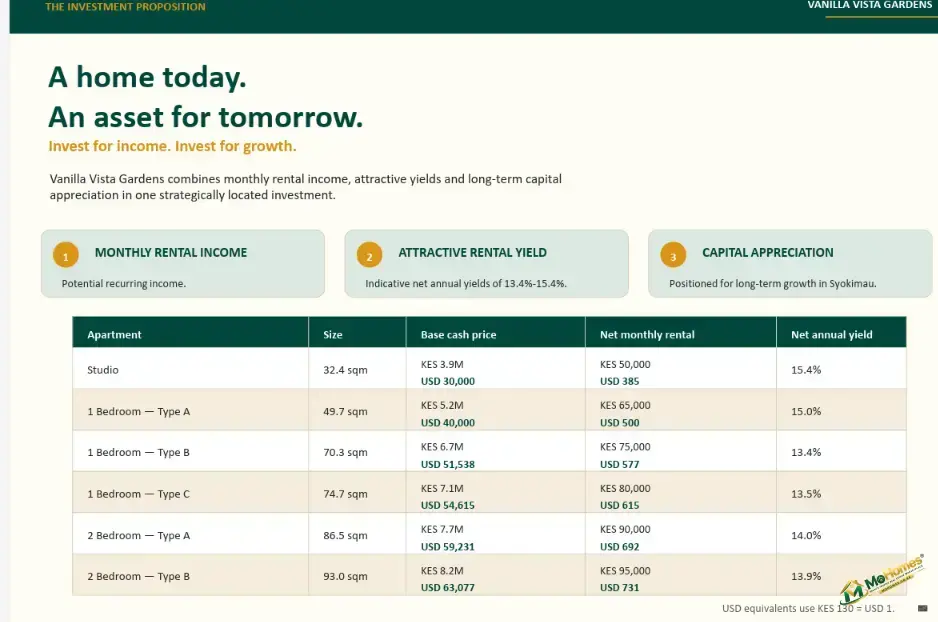Click the 'USD 40,000' price value
The height and width of the screenshot is (622, 938).
447,423
